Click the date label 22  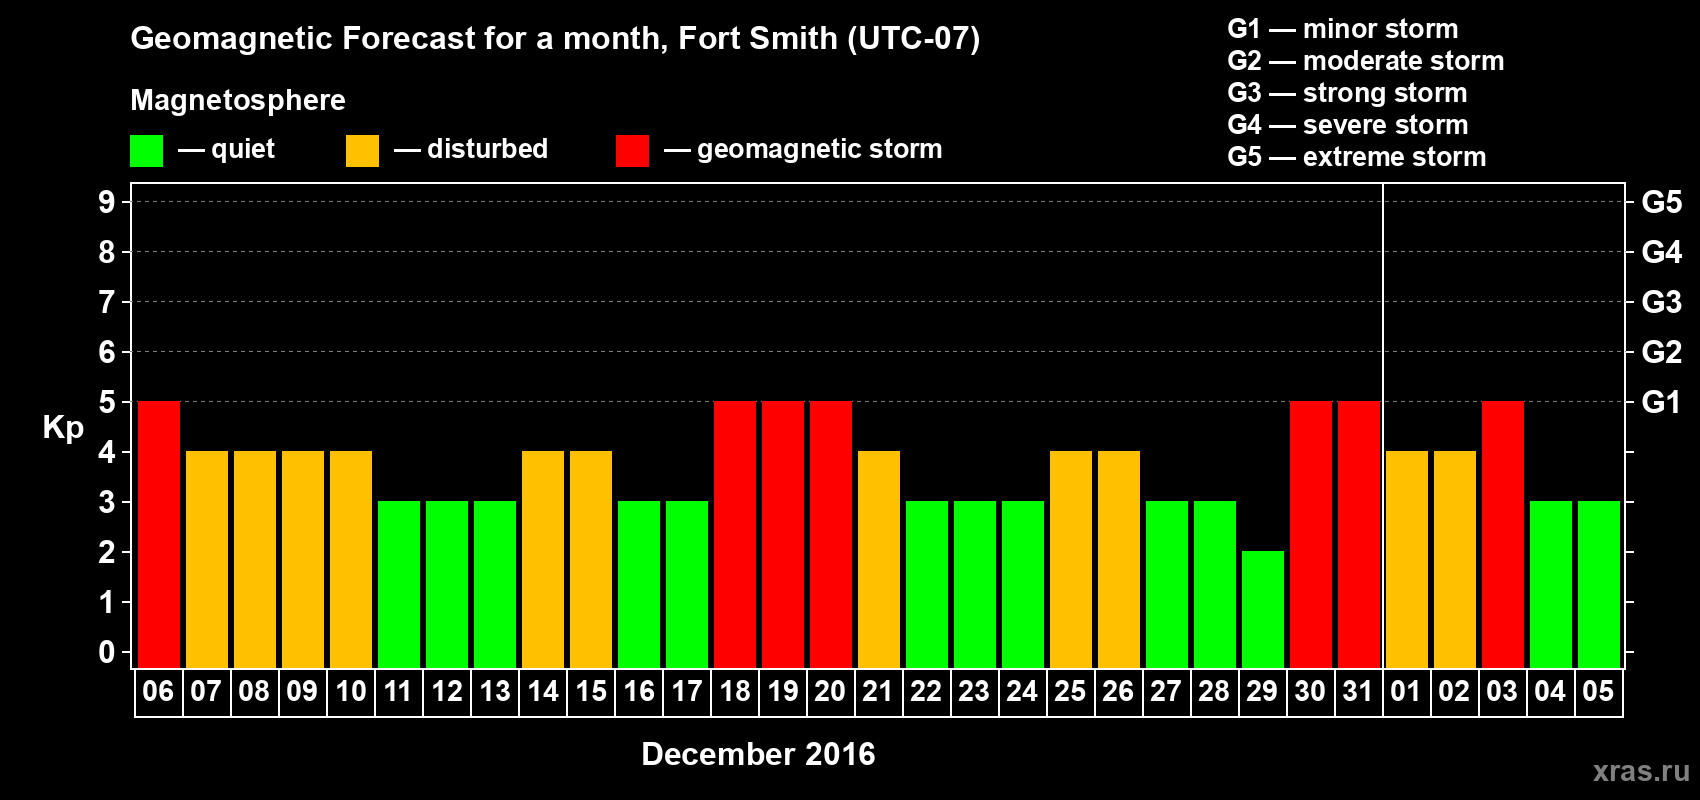pyautogui.click(x=926, y=691)
